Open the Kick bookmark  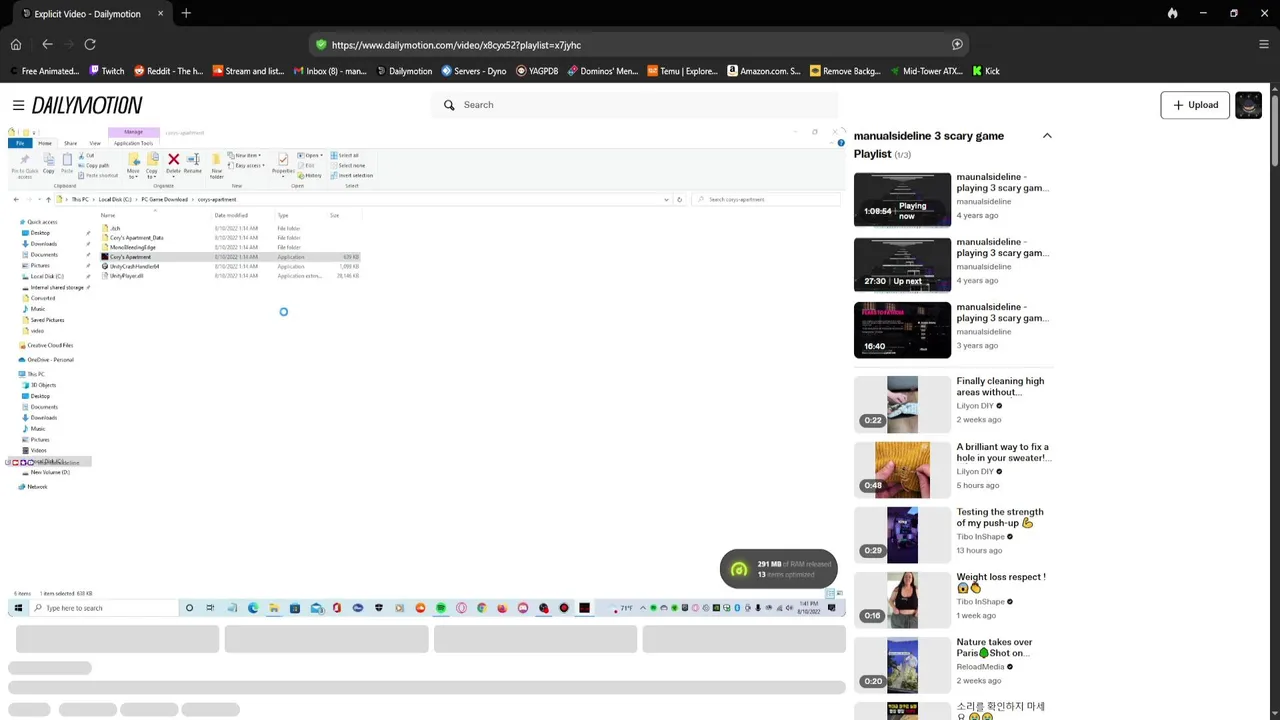pos(985,71)
